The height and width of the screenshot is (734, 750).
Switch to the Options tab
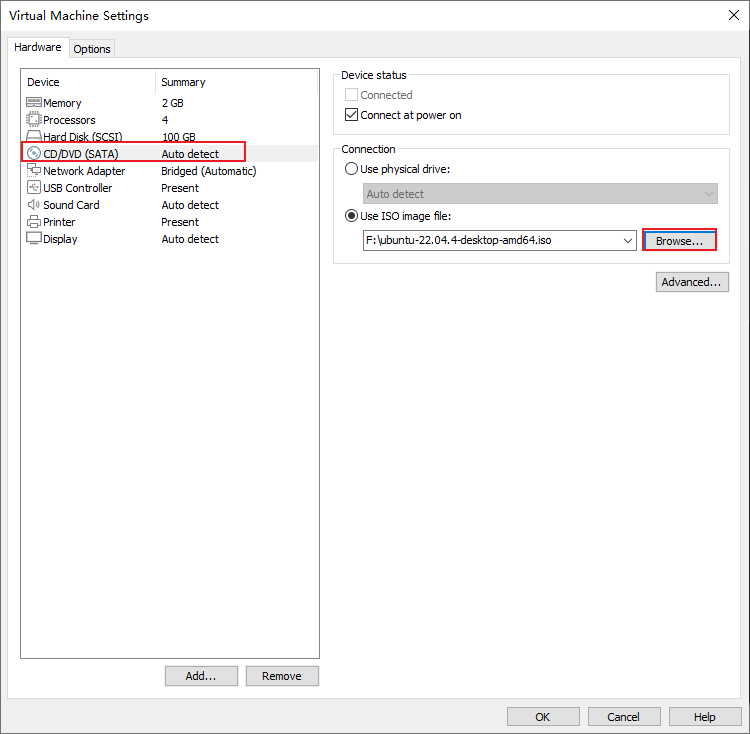click(x=92, y=49)
